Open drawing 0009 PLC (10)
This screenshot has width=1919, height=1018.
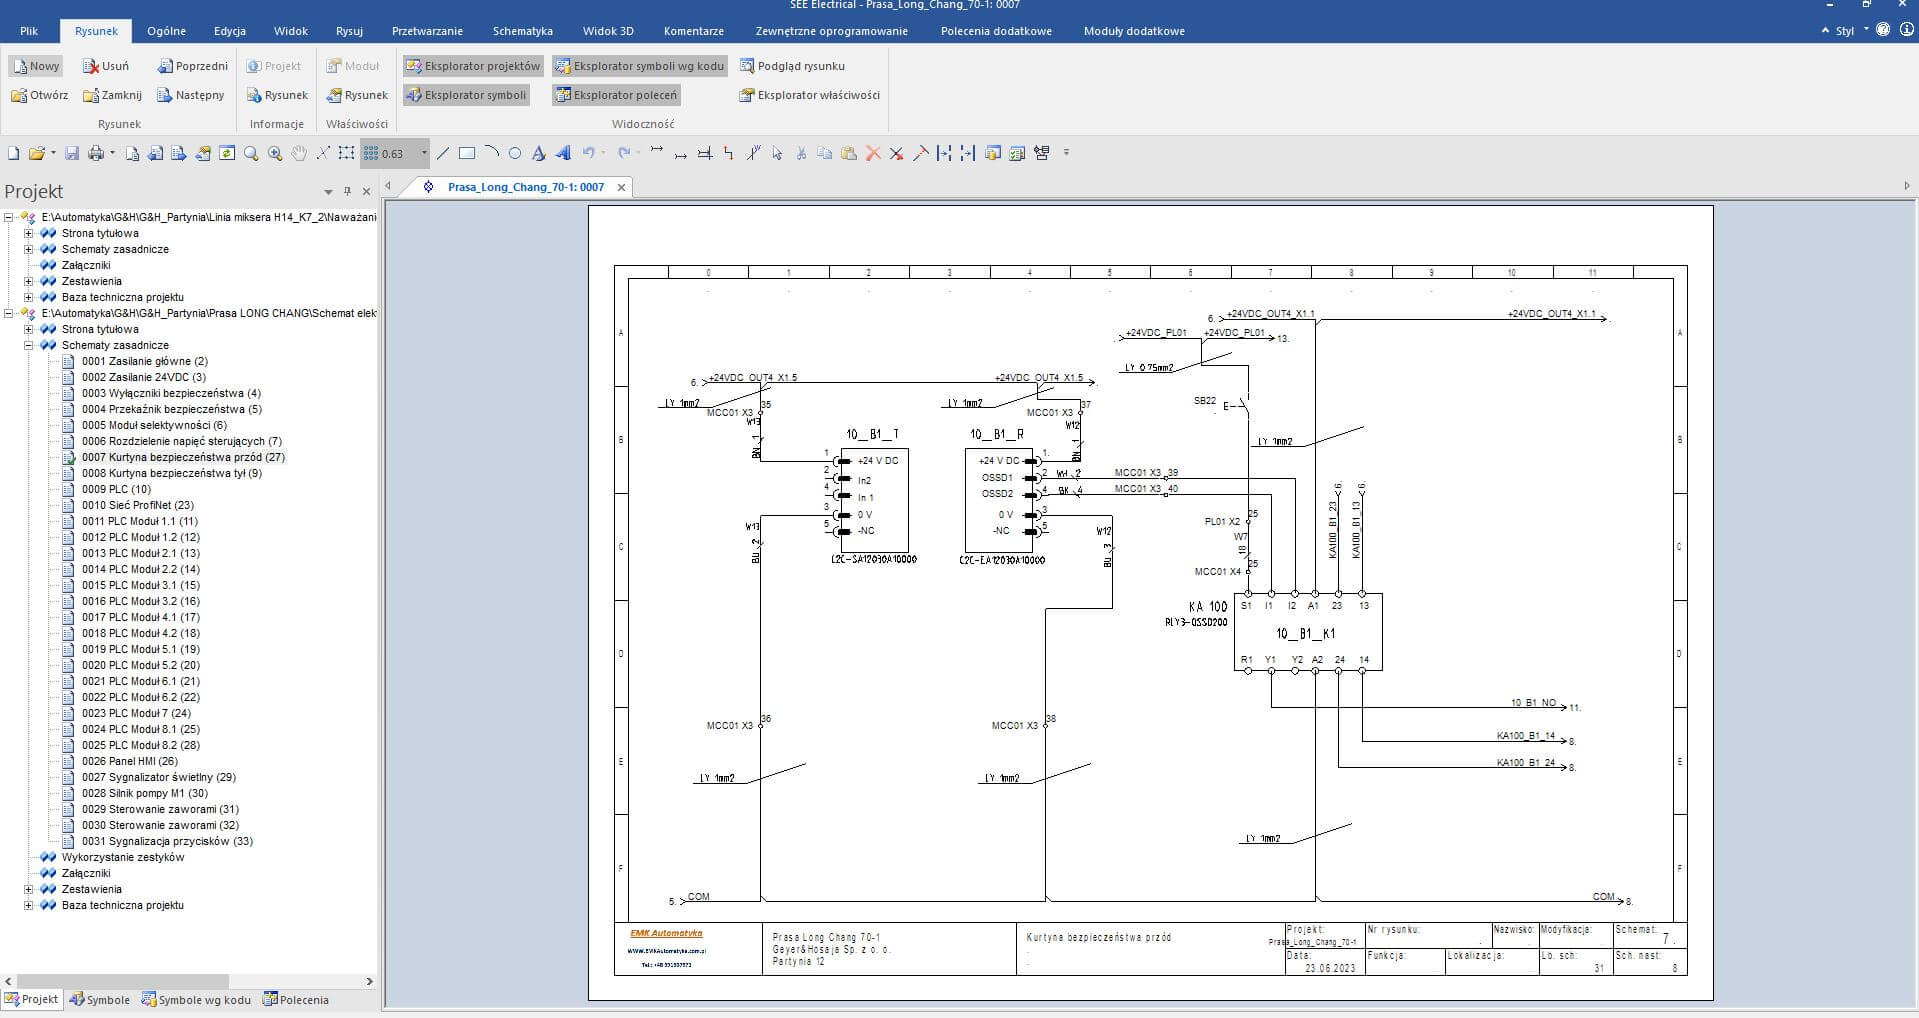pos(116,489)
